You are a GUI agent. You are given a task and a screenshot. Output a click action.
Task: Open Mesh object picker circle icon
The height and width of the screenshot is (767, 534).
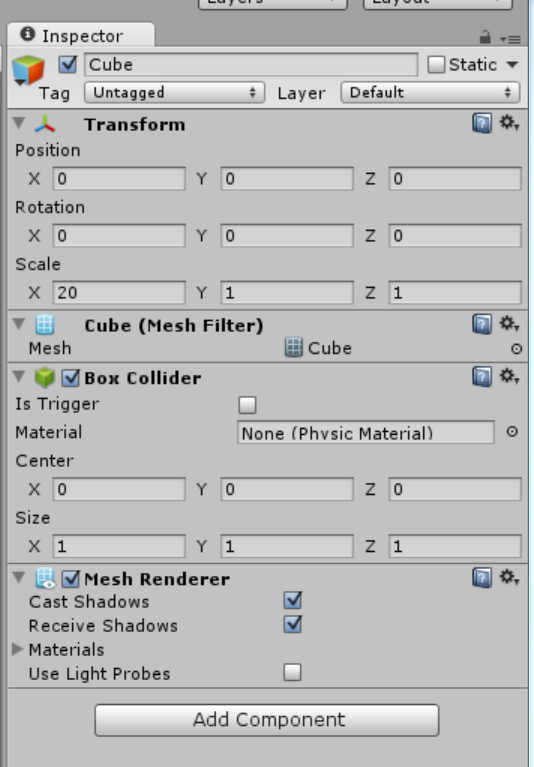(x=516, y=349)
